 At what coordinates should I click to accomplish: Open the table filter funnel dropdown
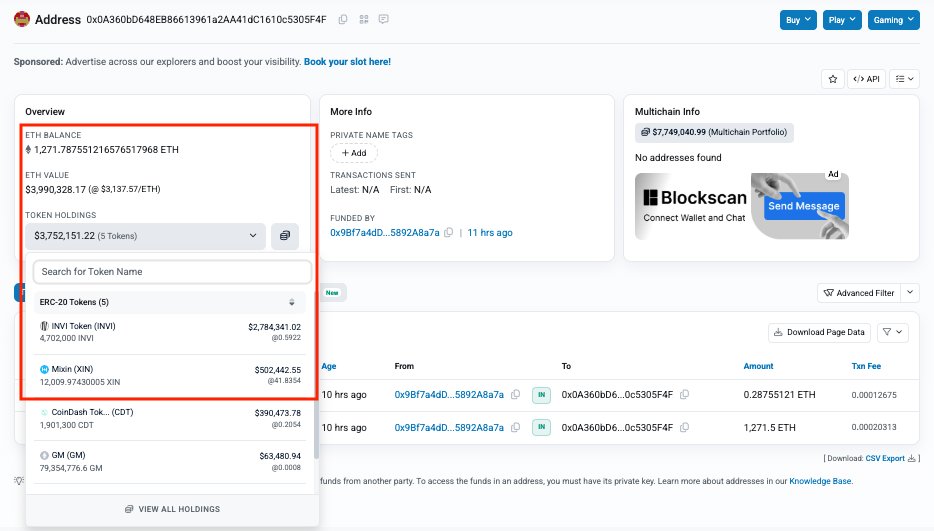pos(893,332)
